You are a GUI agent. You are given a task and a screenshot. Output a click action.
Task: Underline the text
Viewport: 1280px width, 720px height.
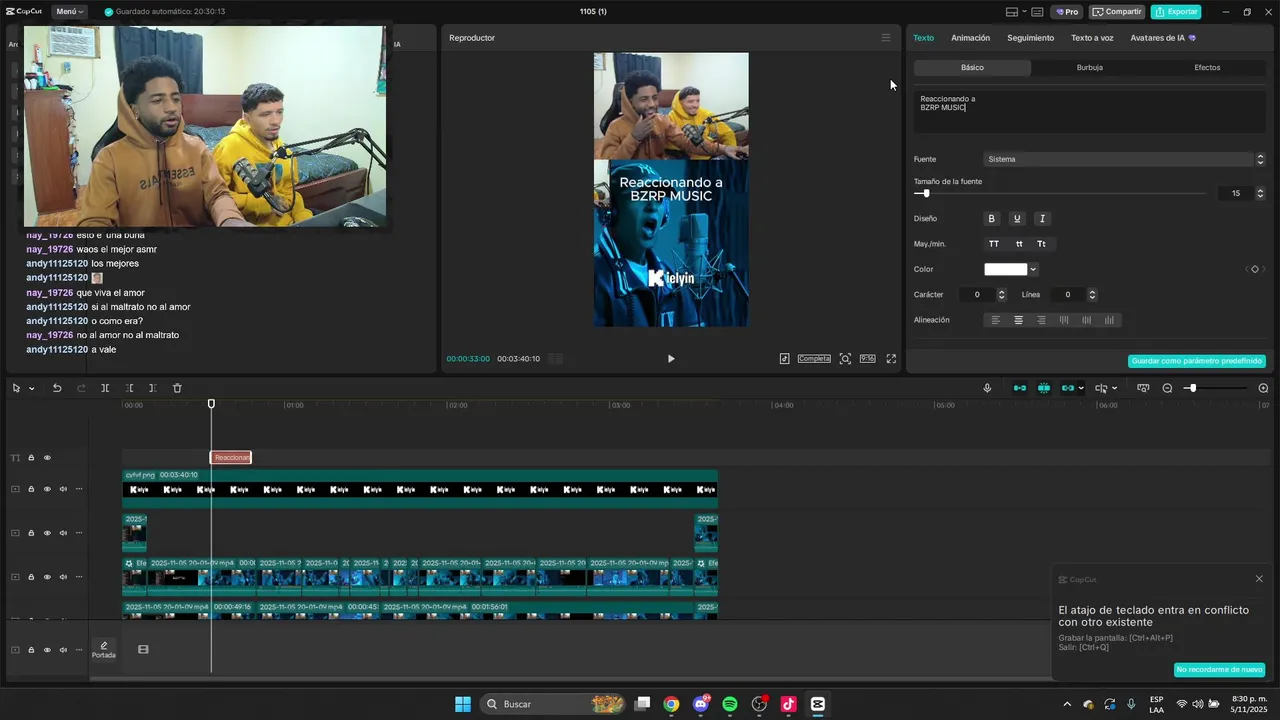pos(1017,219)
